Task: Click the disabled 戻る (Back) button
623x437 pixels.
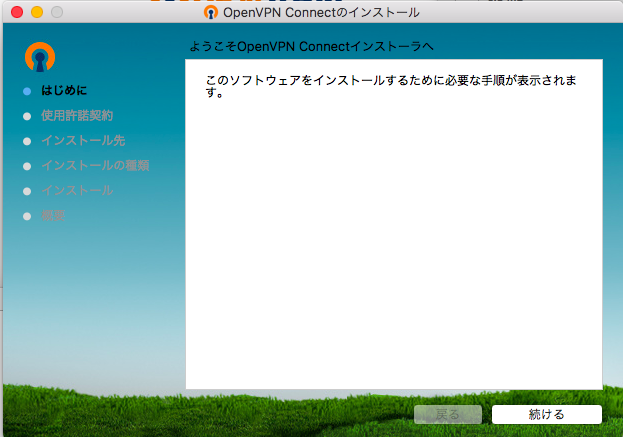Action: pos(448,414)
